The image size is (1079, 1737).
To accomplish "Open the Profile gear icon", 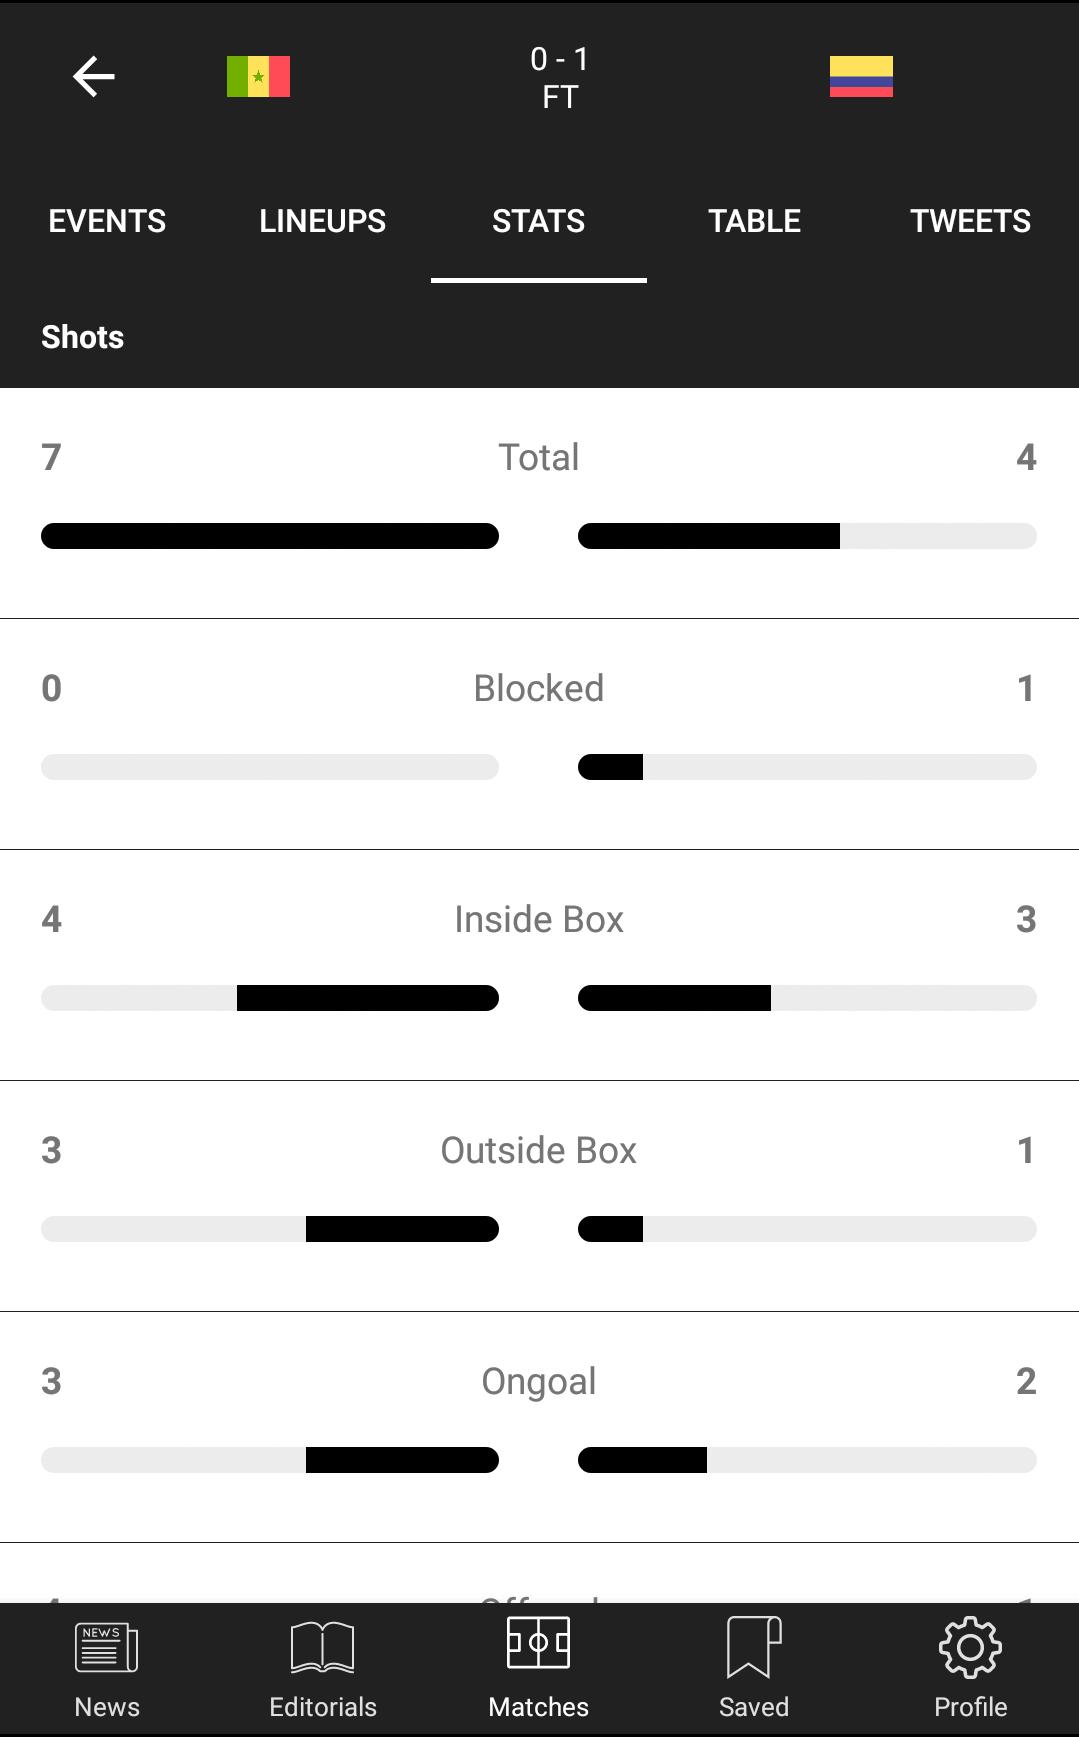I will pos(970,1647).
